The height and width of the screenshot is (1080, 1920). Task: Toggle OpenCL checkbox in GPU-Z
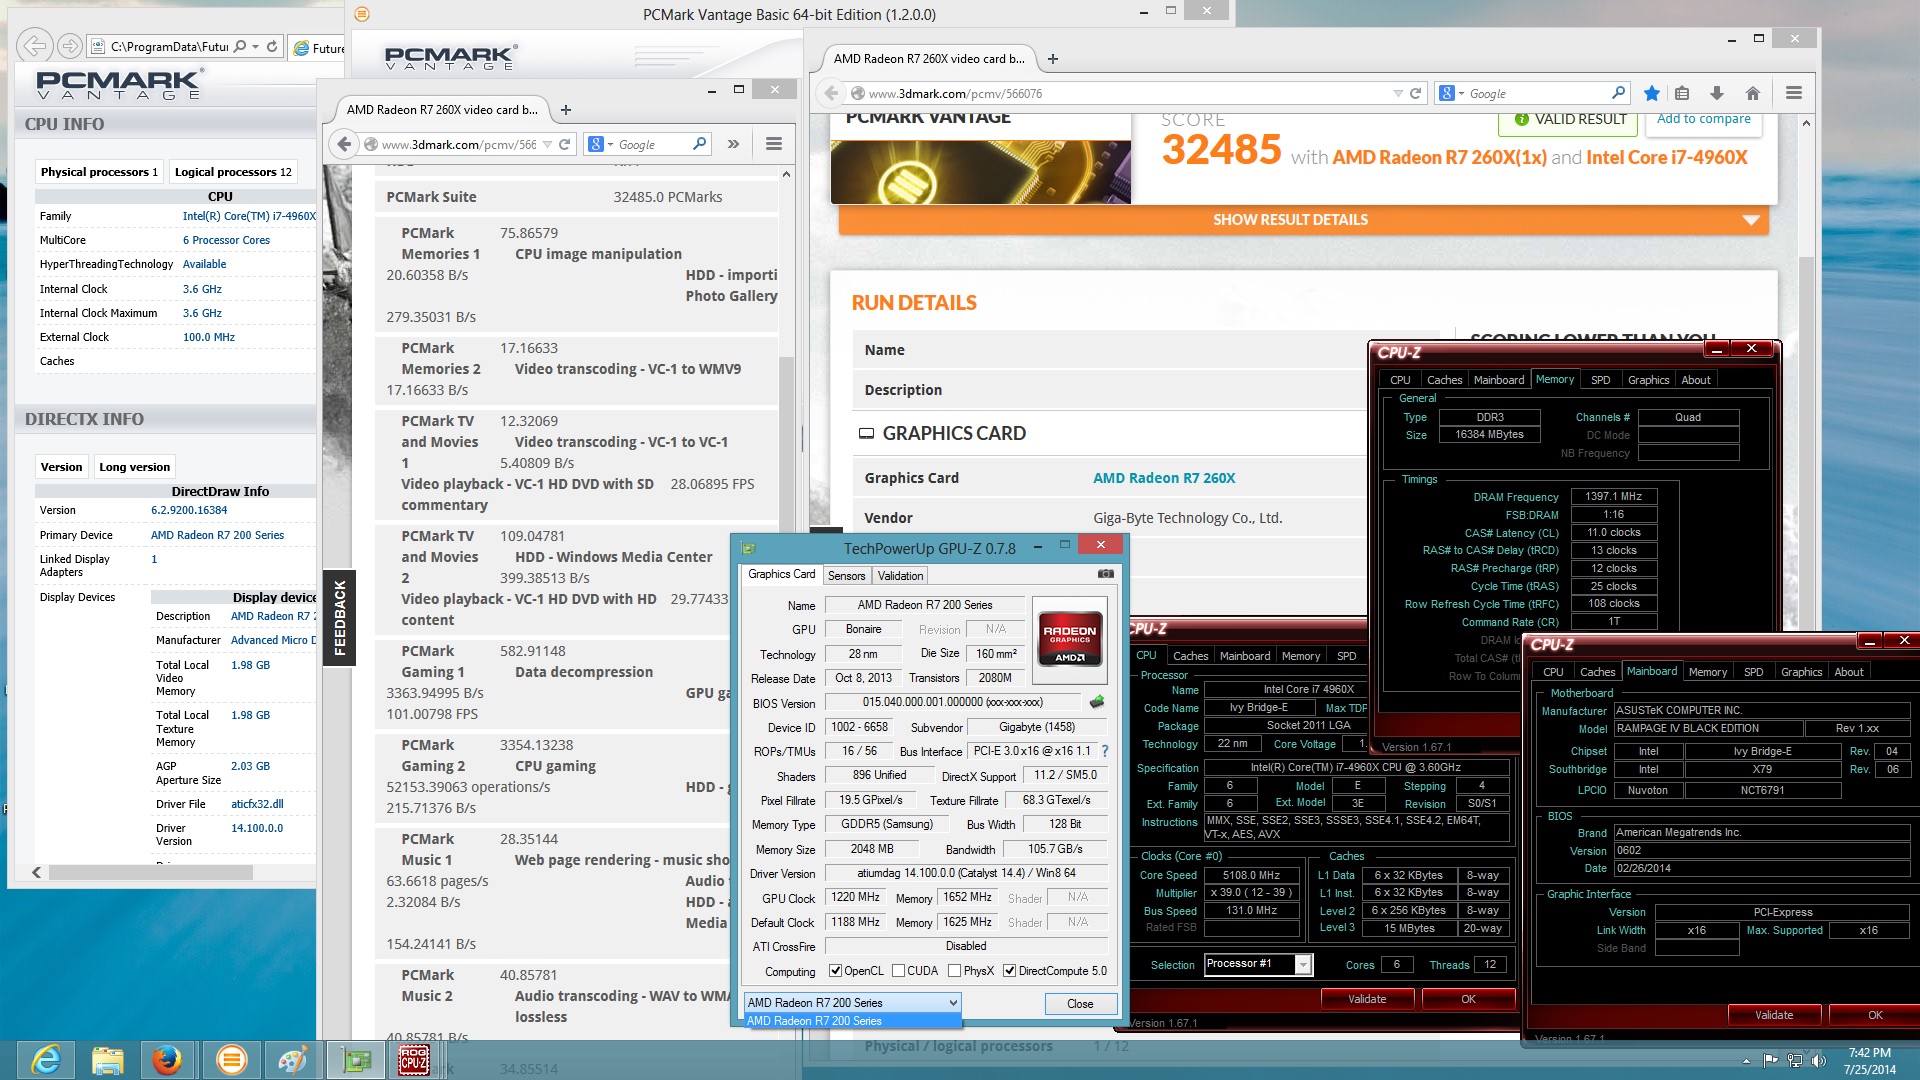(x=836, y=971)
